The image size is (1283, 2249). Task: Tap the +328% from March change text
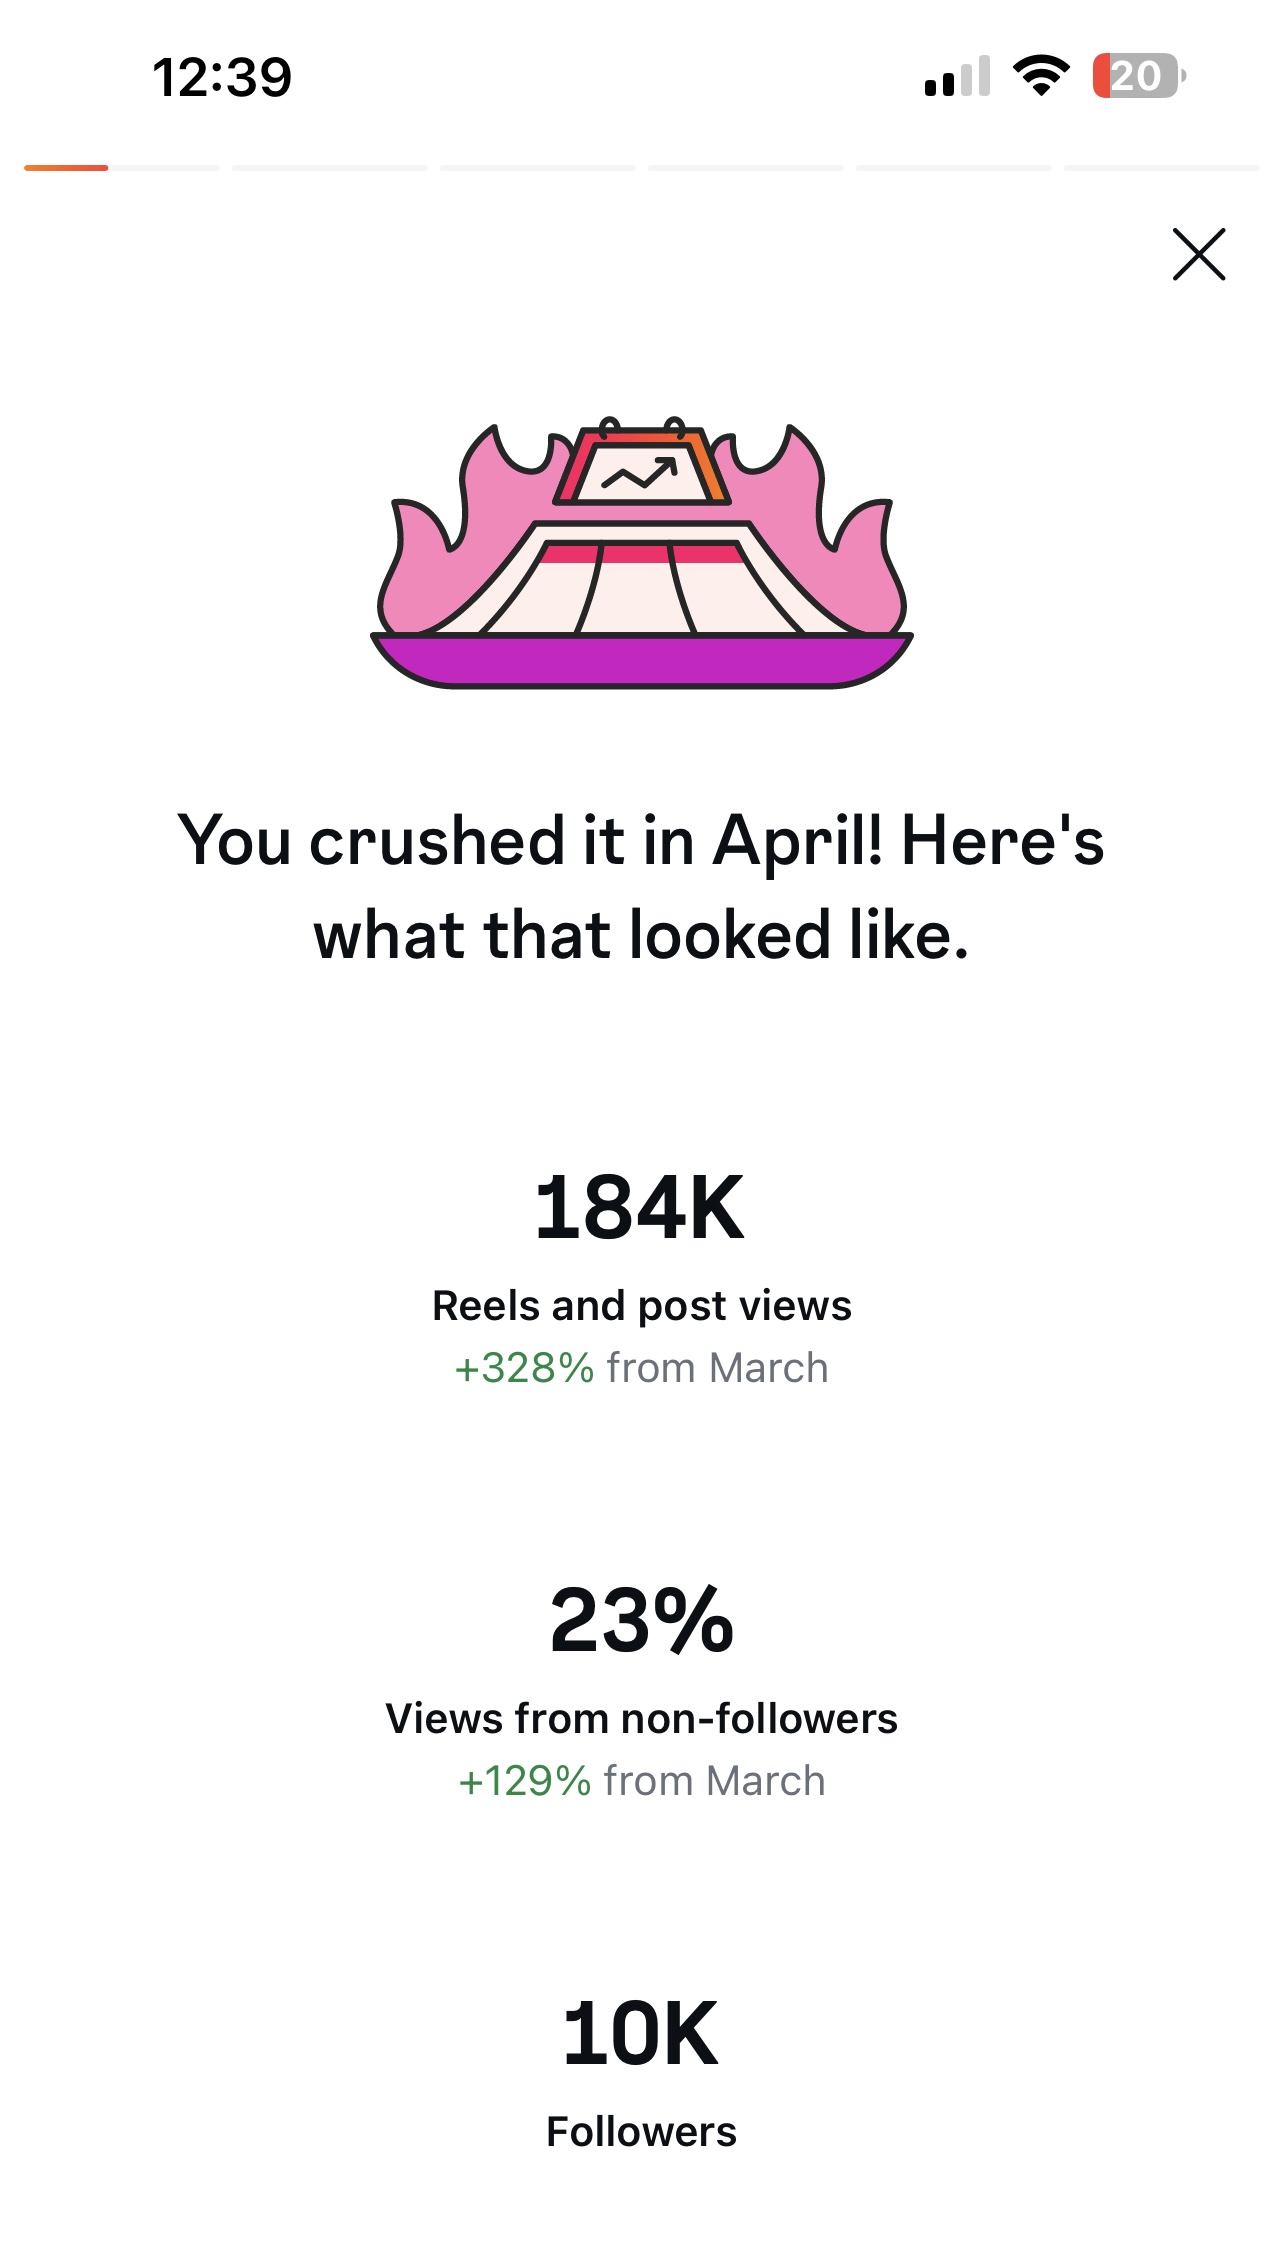pyautogui.click(x=641, y=1367)
